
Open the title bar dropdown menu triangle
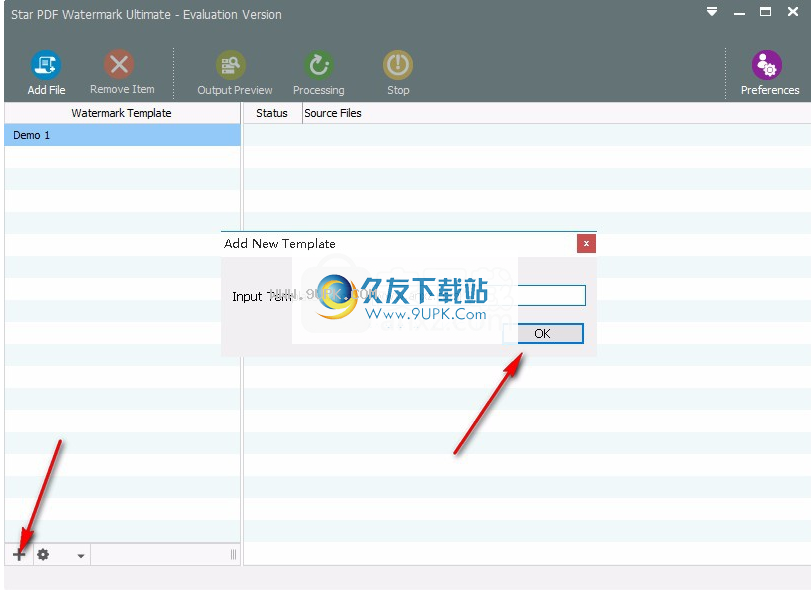coord(712,11)
